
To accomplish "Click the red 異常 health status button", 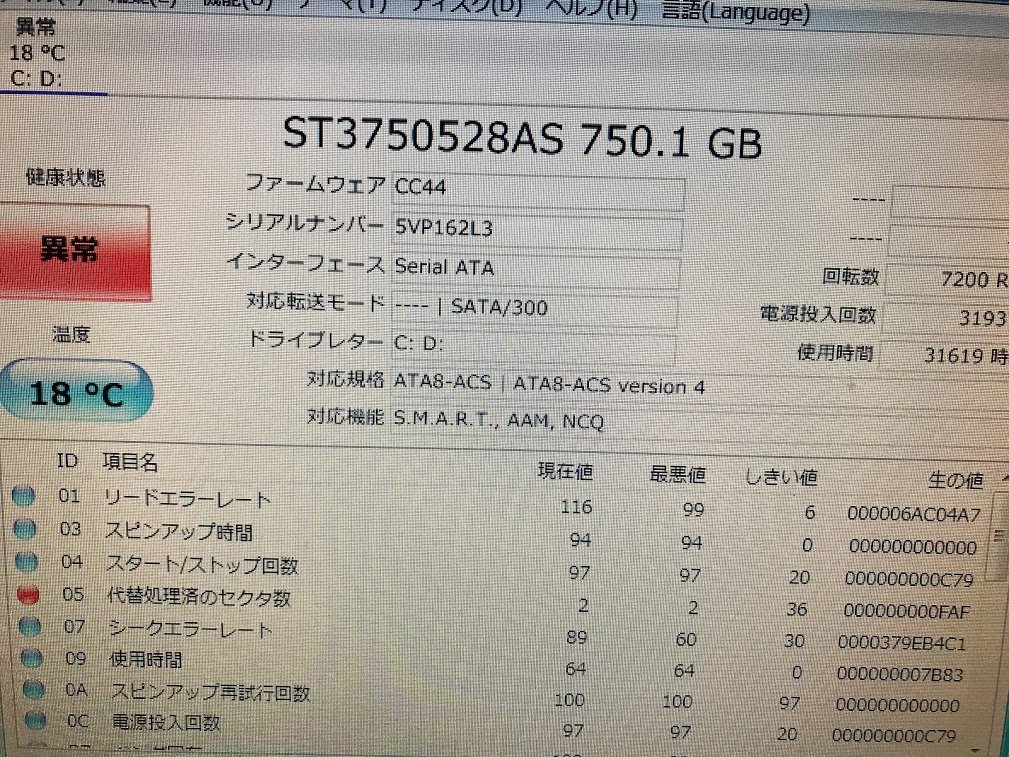I will [x=75, y=252].
